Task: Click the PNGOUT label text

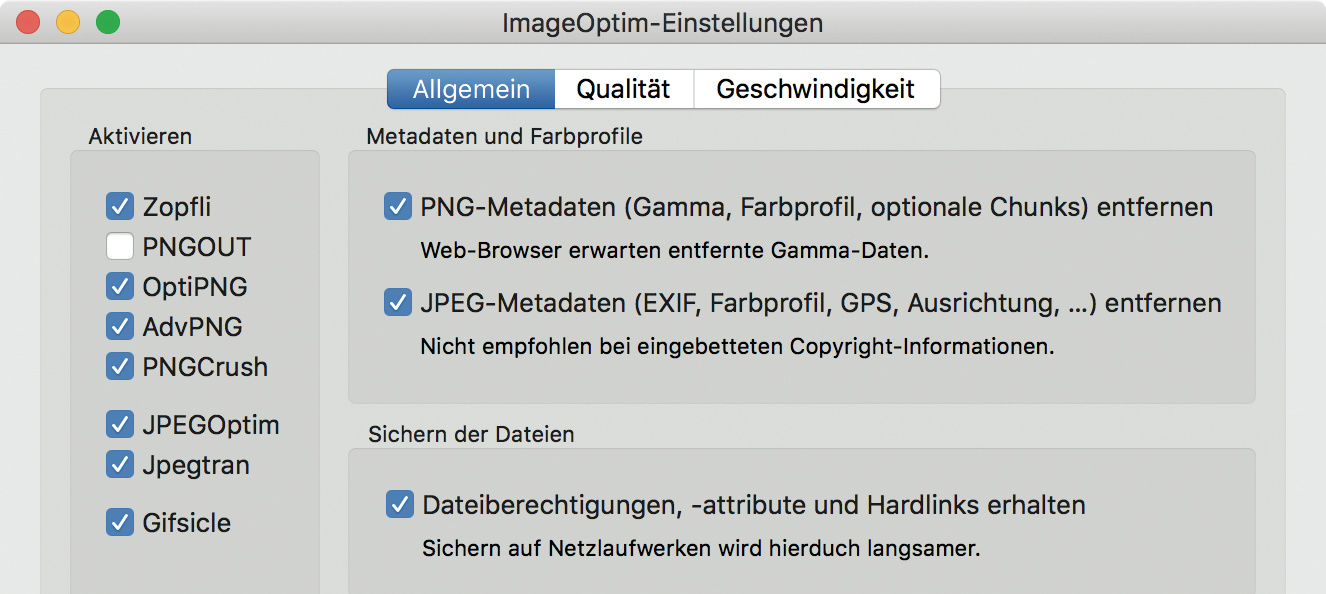Action: pyautogui.click(x=197, y=247)
